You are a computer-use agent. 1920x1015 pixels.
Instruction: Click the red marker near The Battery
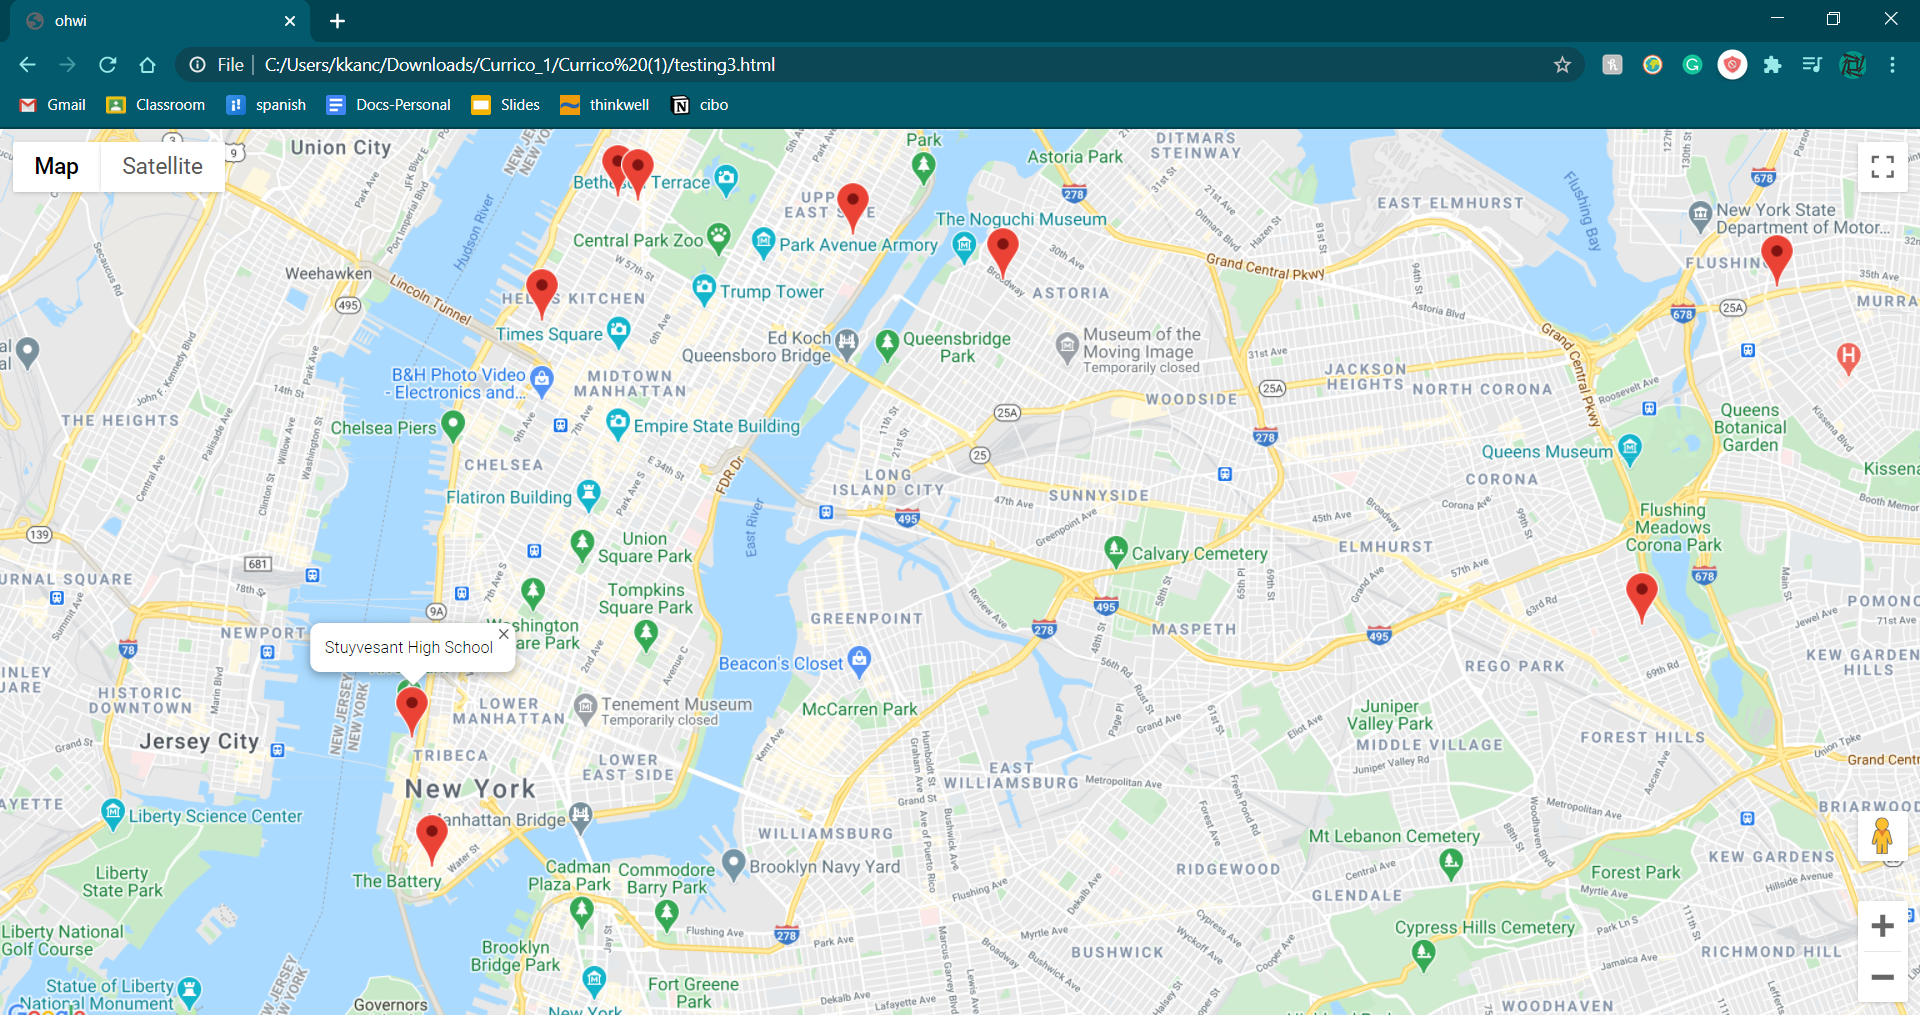(432, 839)
